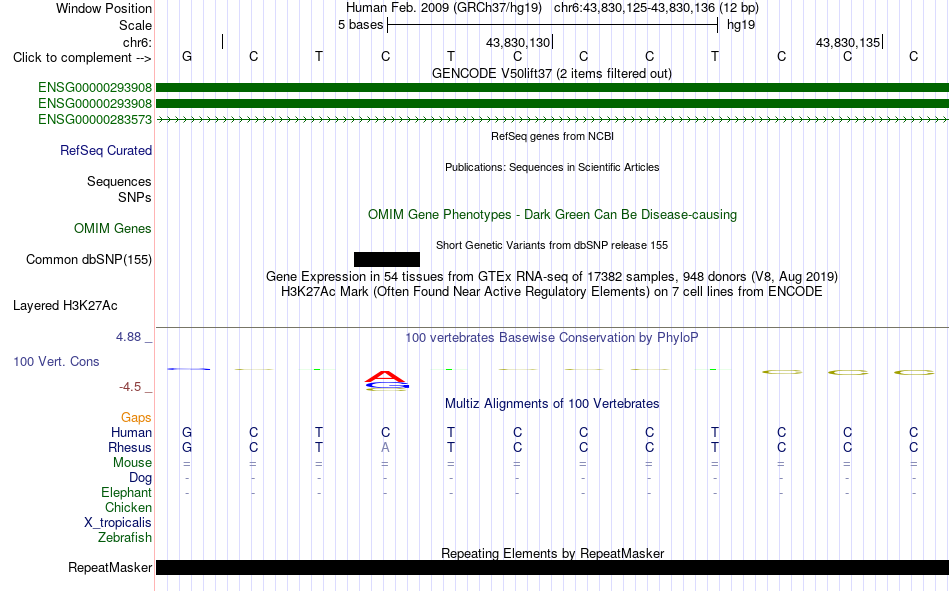Click the chr6: ruler label
The width and height of the screenshot is (950, 591).
(x=137, y=42)
